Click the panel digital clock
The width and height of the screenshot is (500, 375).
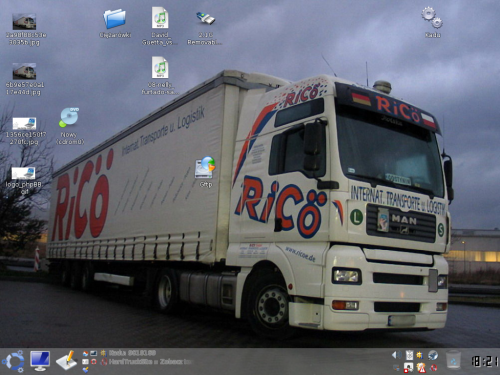[485, 361]
